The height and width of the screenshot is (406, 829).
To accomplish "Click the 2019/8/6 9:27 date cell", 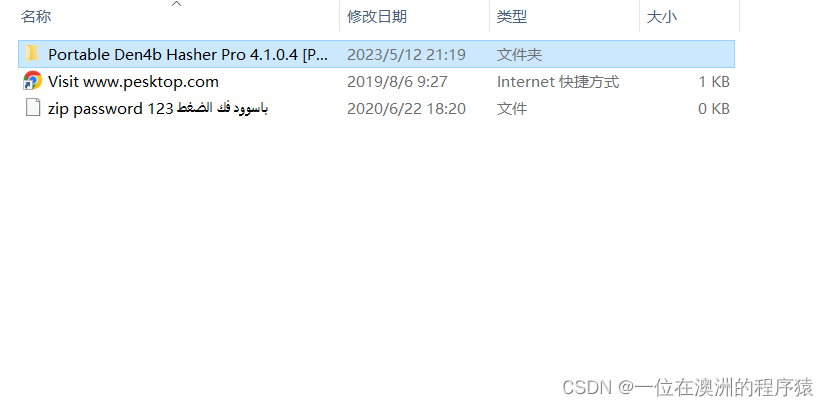I will pyautogui.click(x=397, y=81).
